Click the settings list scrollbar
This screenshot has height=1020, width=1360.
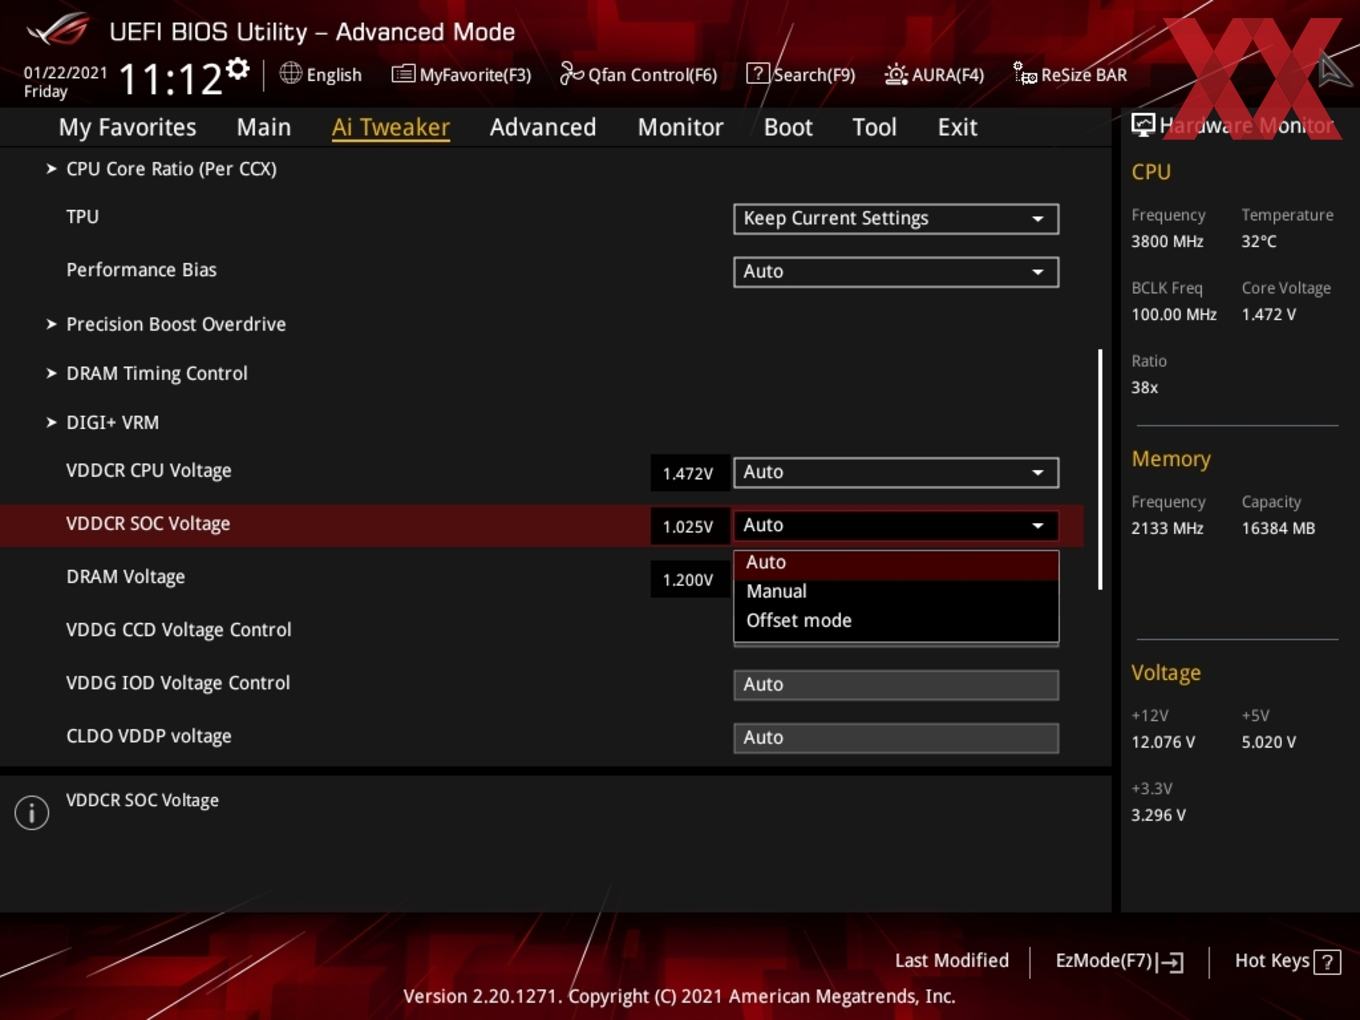(1100, 469)
